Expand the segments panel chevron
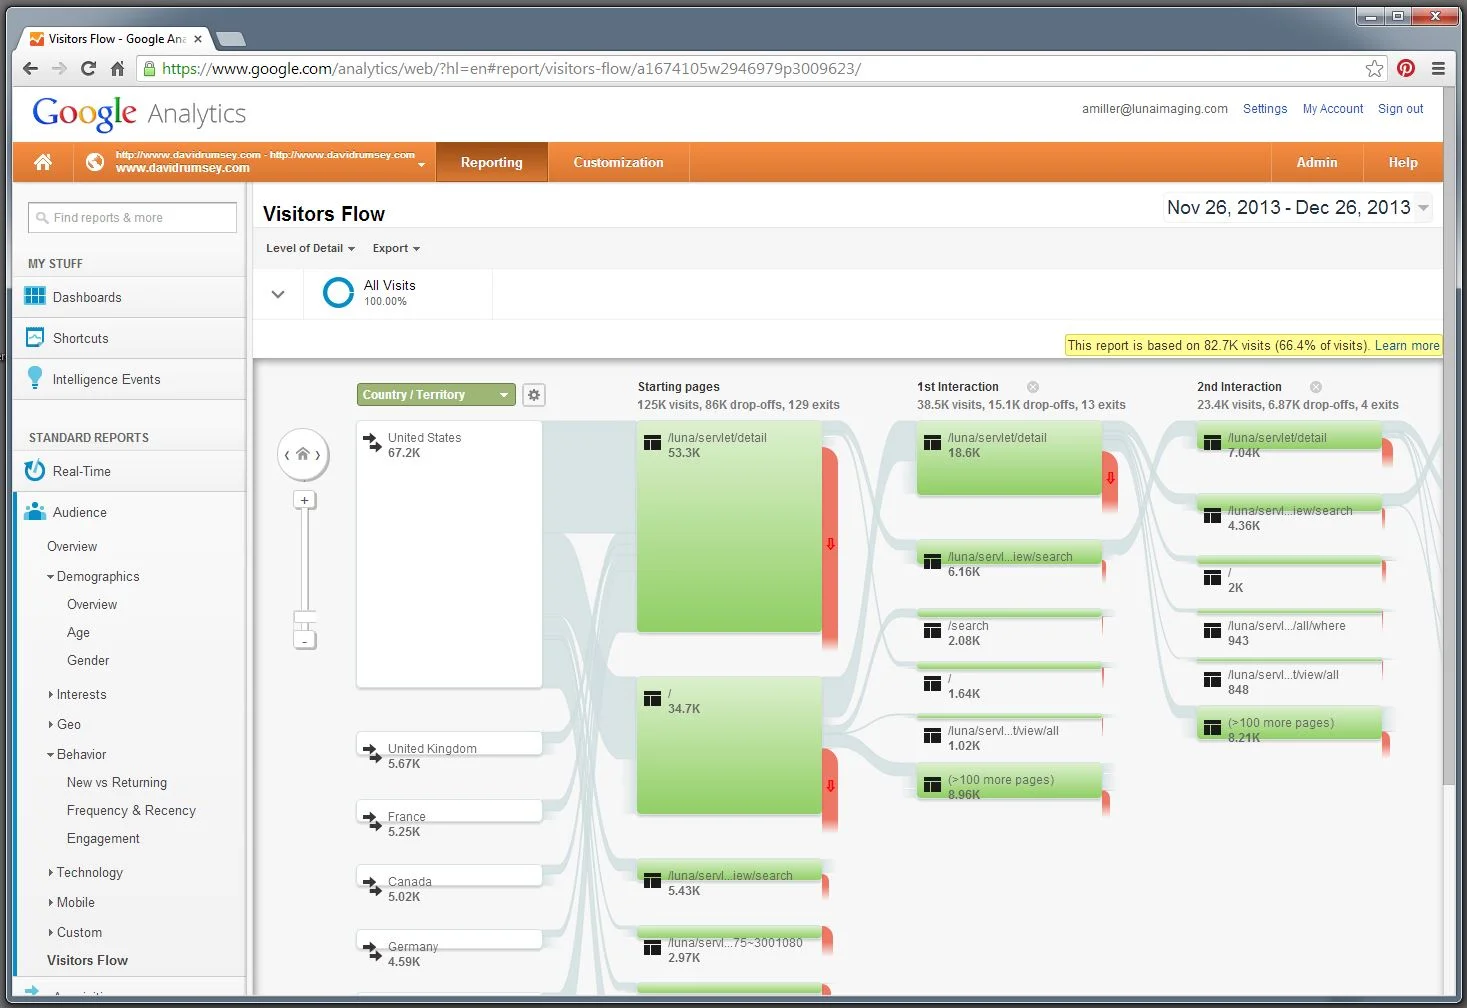The width and height of the screenshot is (1467, 1008). coord(278,294)
